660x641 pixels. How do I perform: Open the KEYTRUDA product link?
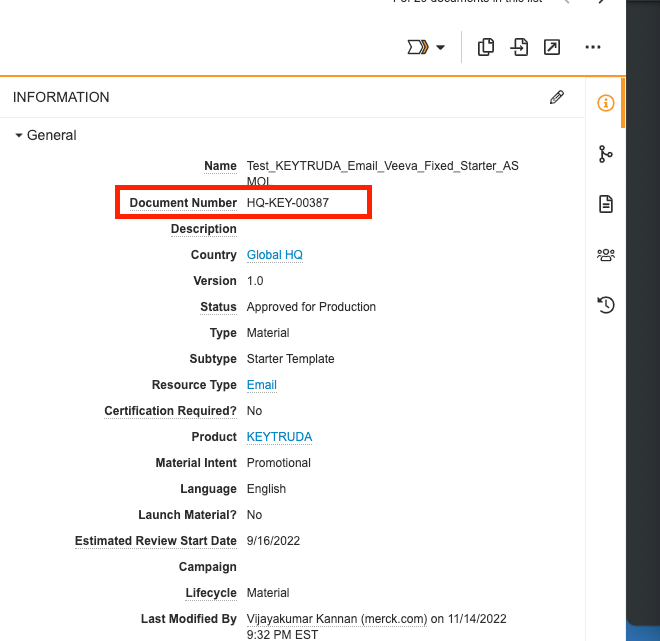(279, 437)
